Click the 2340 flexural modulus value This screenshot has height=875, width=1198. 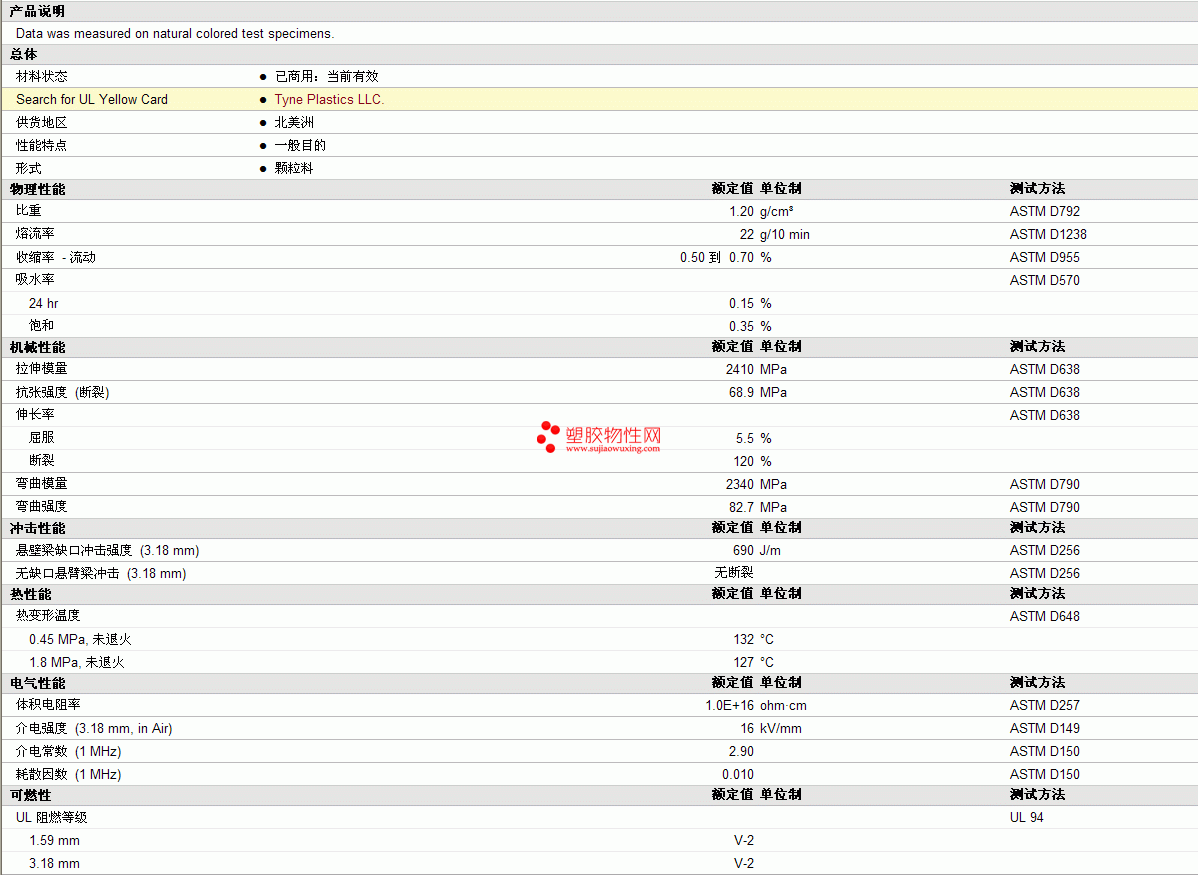(x=740, y=484)
